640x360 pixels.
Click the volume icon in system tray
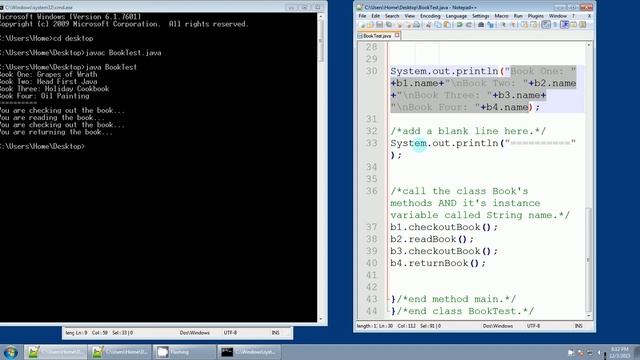pos(599,352)
